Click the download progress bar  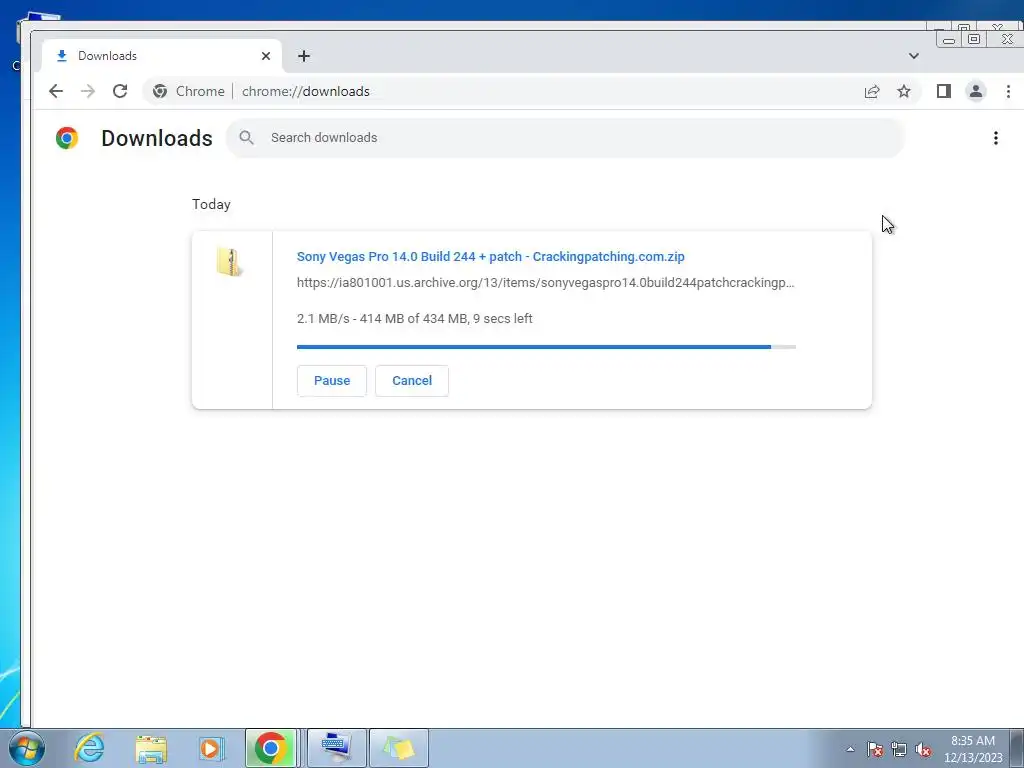click(x=546, y=347)
